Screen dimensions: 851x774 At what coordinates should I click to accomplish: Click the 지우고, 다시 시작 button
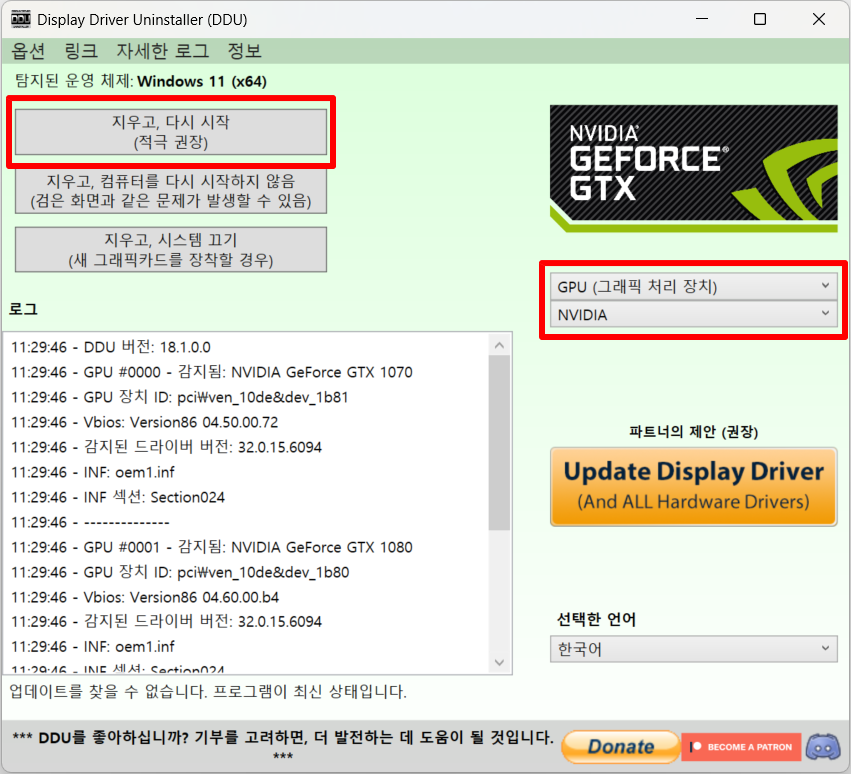point(170,130)
